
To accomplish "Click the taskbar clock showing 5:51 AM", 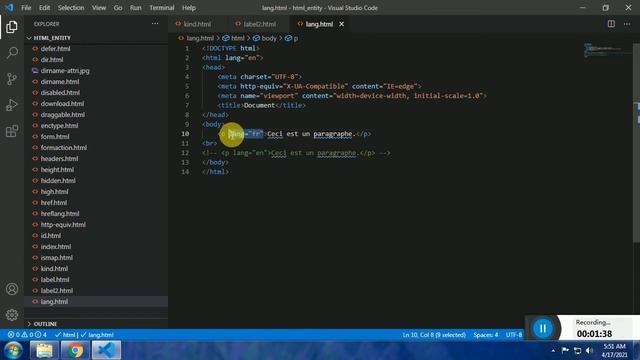I will pos(614,351).
